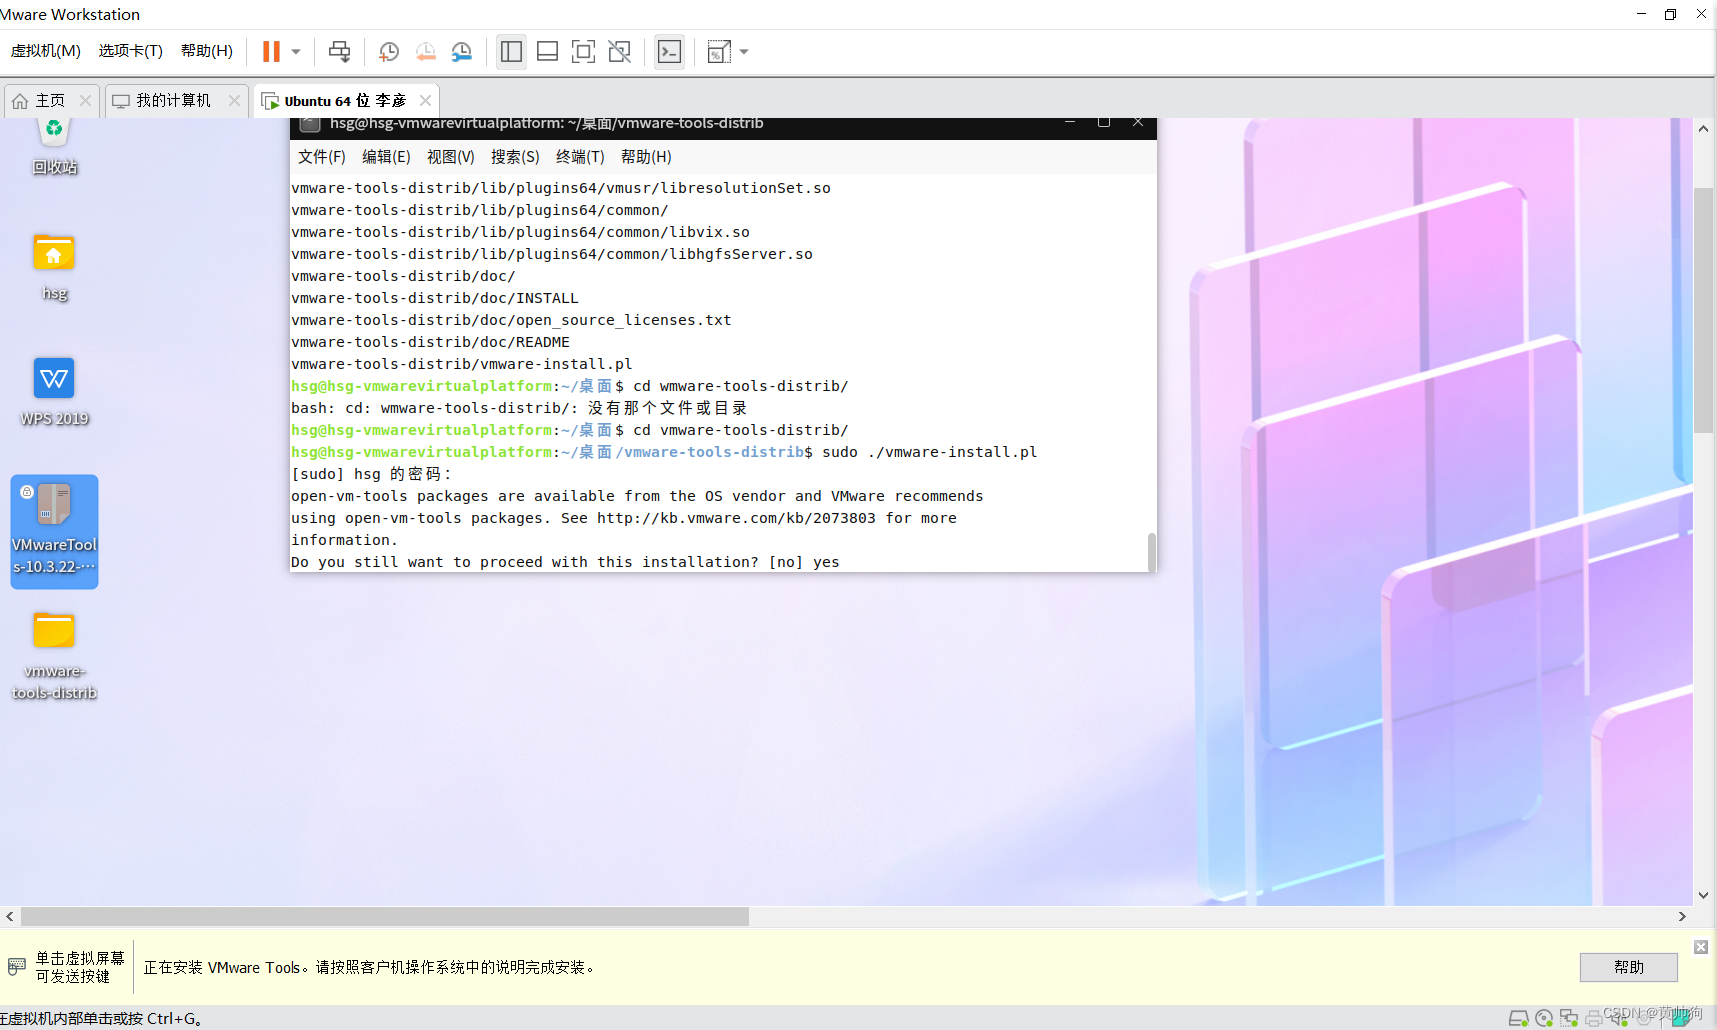Image resolution: width=1717 pixels, height=1030 pixels.
Task: Click the keyboard icon in notification bar
Action: click(17, 966)
